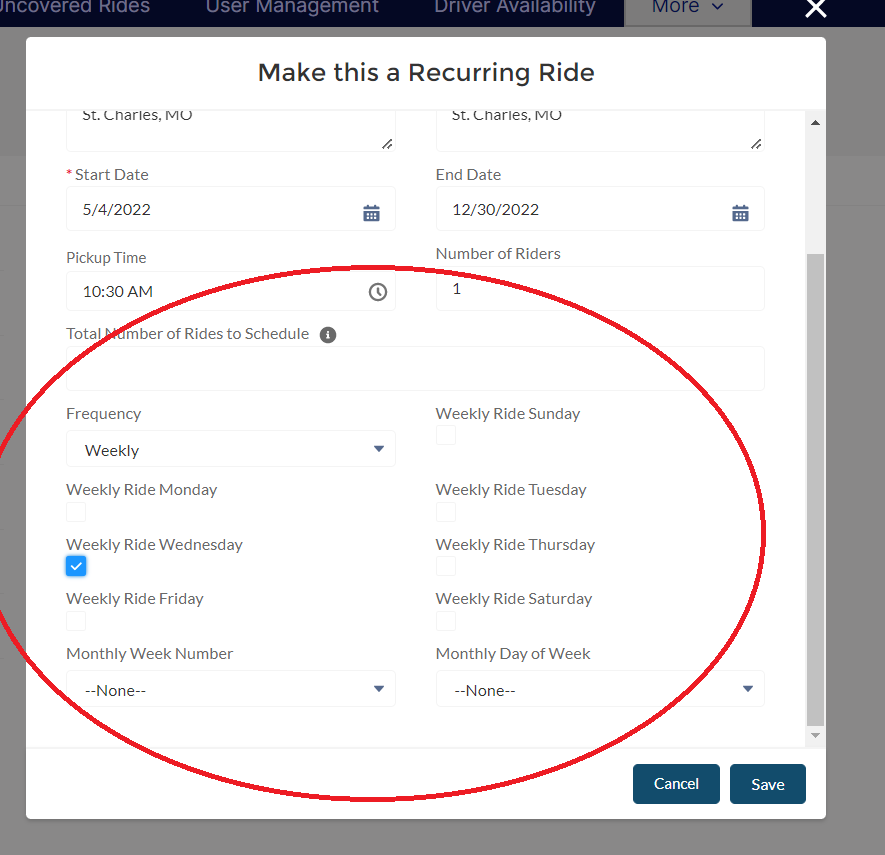Uncheck the Weekly Ride Wednesday checkbox
Image resolution: width=885 pixels, height=855 pixels.
pyautogui.click(x=76, y=566)
